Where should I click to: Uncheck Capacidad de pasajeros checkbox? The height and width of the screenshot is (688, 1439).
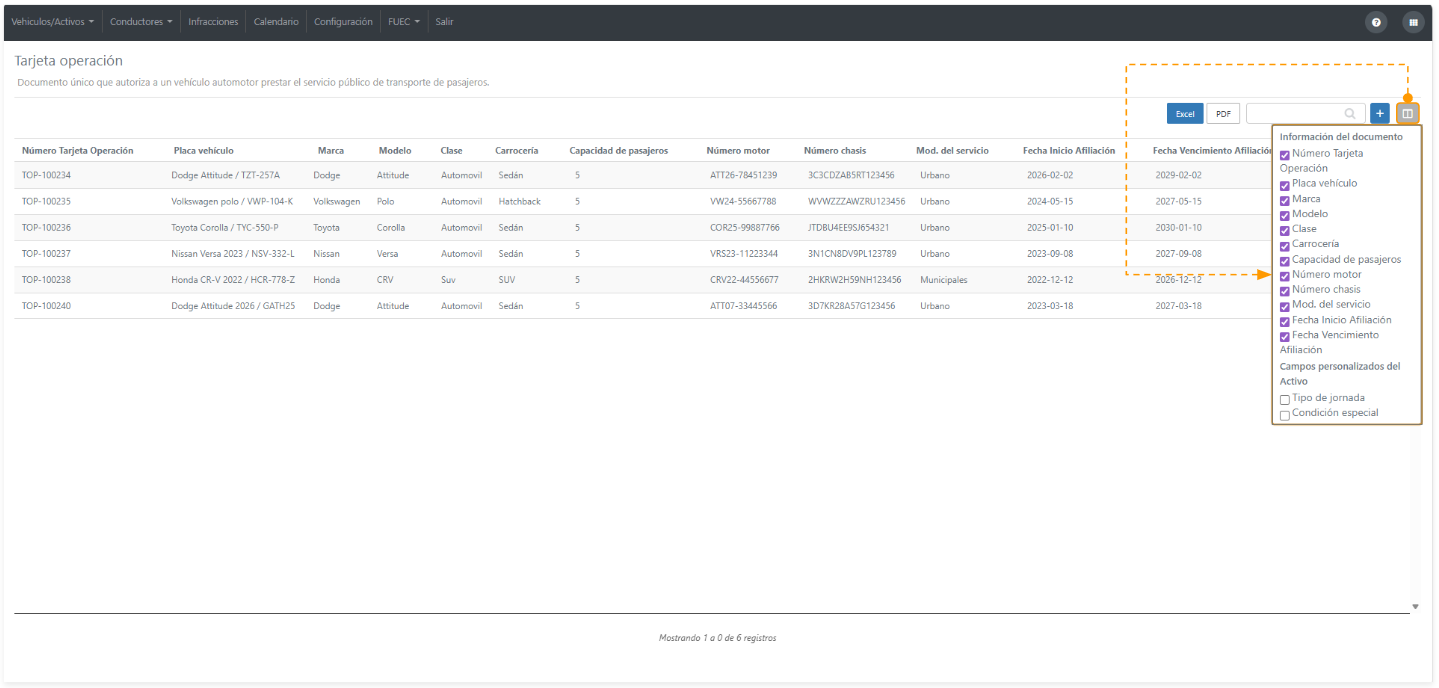pos(1285,261)
